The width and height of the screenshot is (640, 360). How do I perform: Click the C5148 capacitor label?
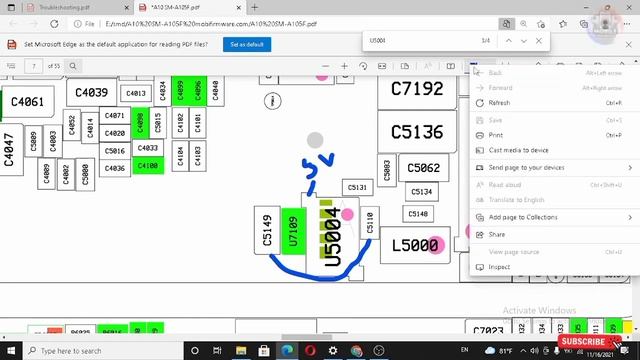click(x=418, y=214)
